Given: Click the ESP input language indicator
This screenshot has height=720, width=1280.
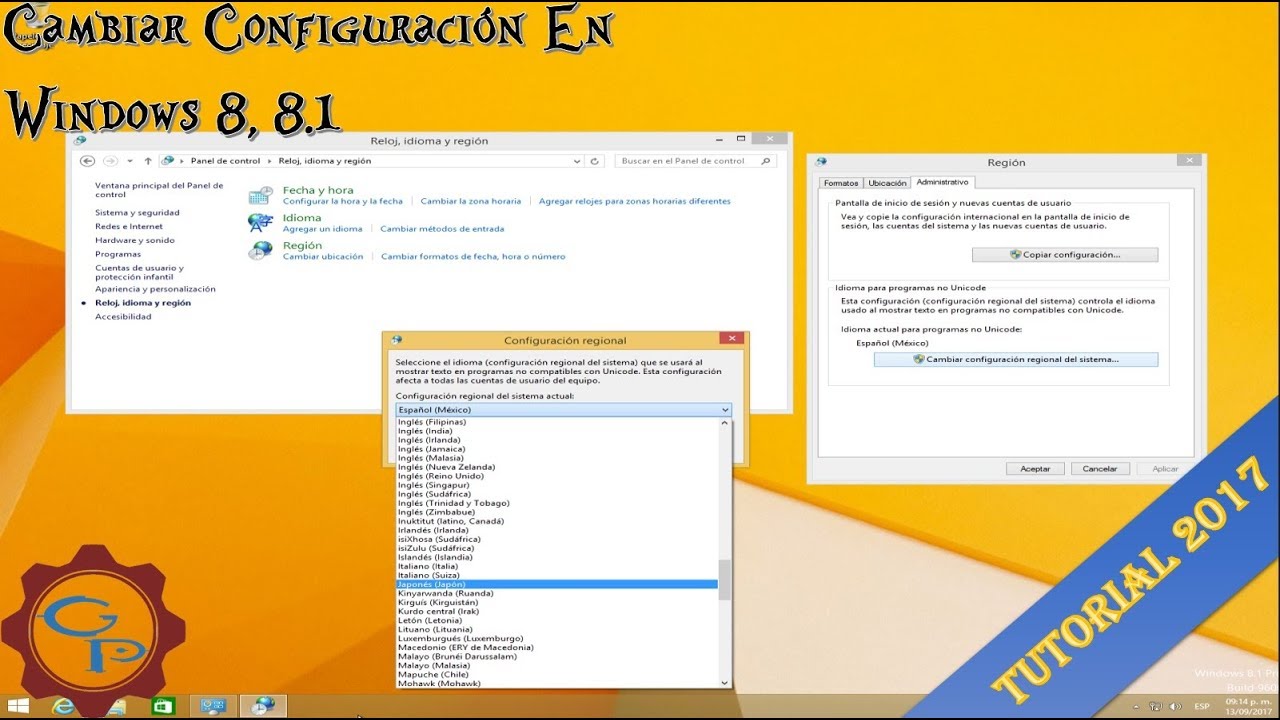Looking at the screenshot, I should (1202, 706).
